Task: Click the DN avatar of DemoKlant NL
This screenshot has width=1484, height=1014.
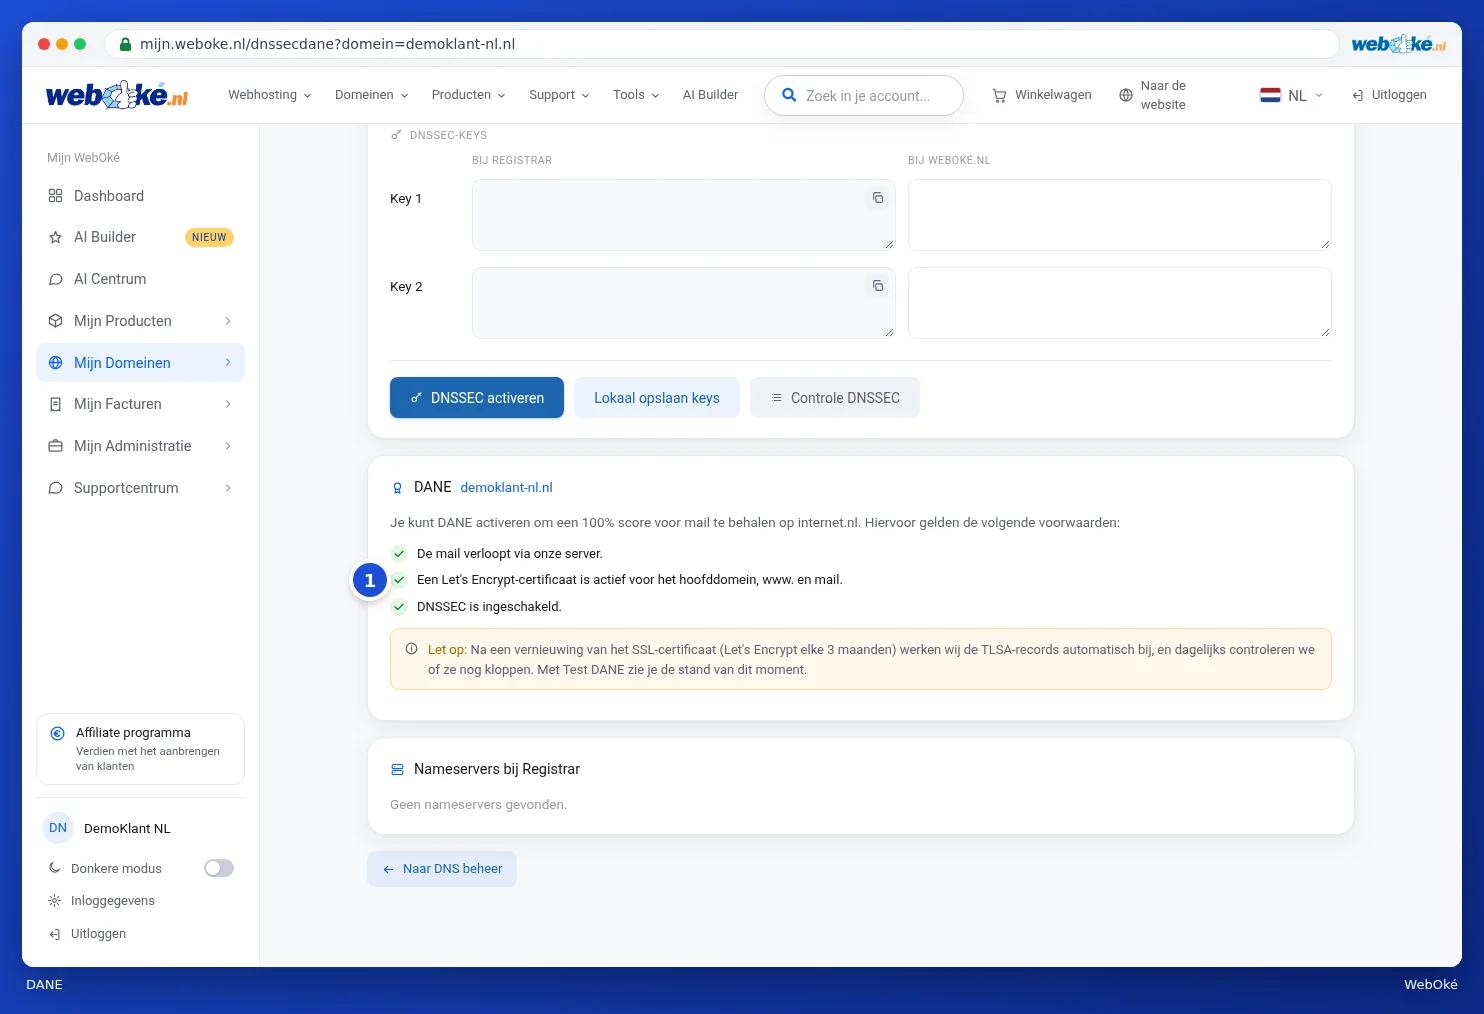Action: click(58, 828)
